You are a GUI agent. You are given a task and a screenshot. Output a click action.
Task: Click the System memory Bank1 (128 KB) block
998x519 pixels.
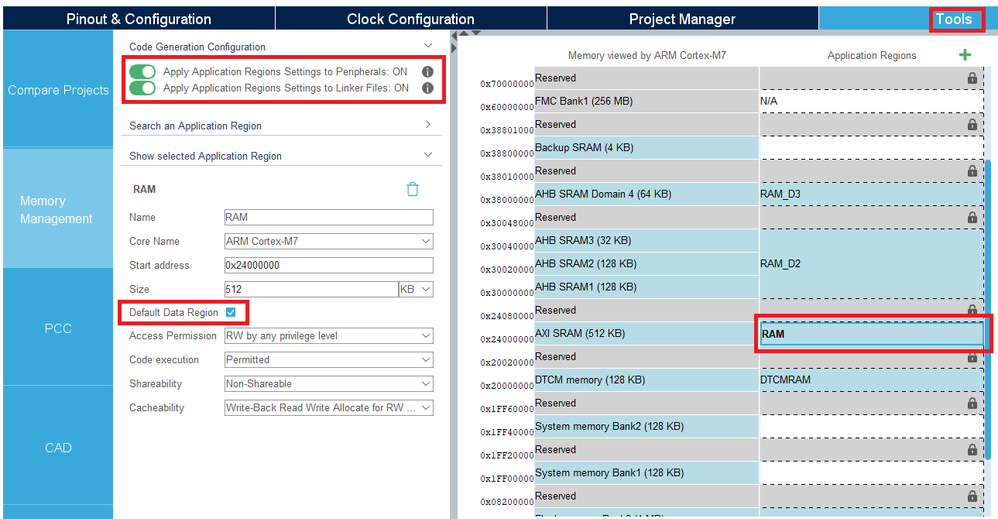click(x=646, y=473)
